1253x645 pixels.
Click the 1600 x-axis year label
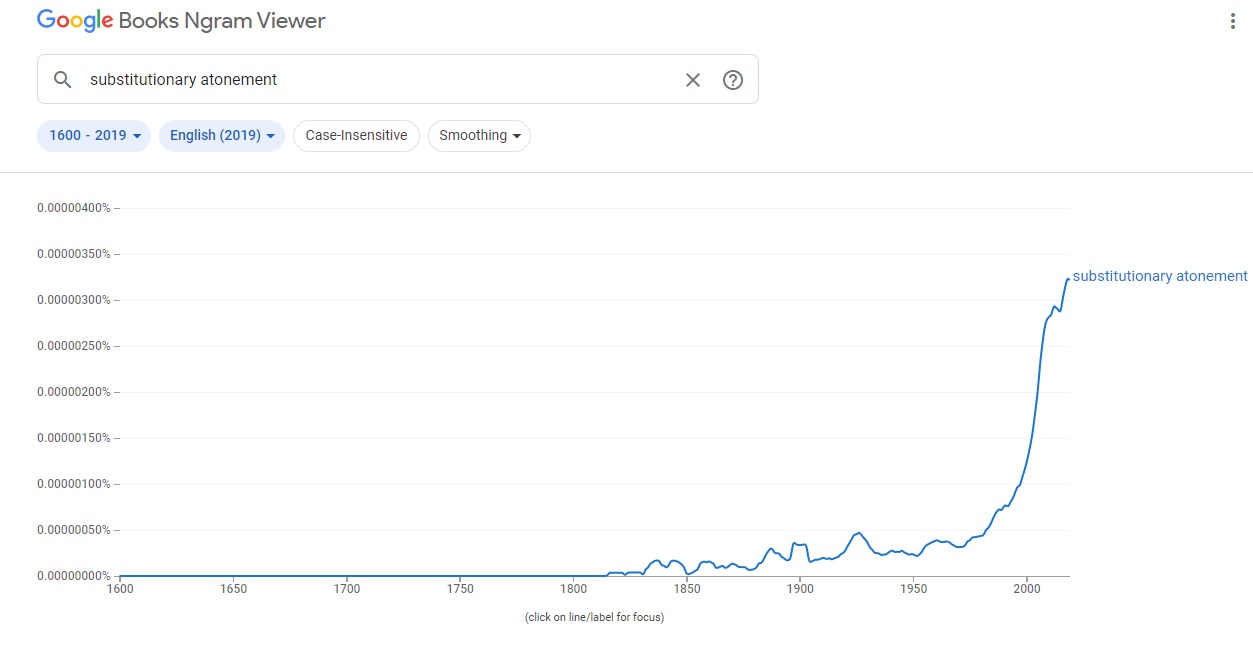click(120, 590)
